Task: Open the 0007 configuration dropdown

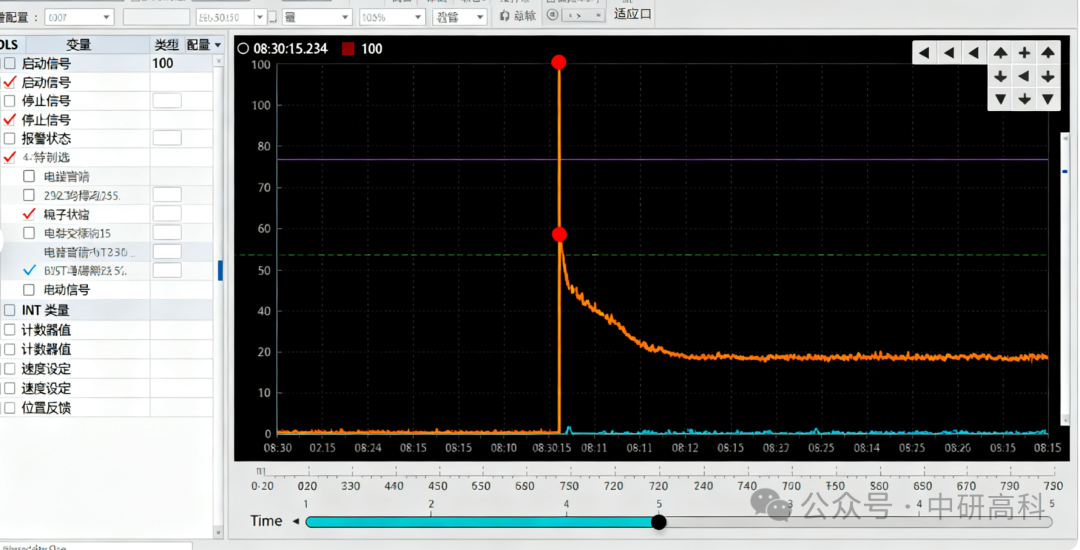Action: click(x=79, y=17)
